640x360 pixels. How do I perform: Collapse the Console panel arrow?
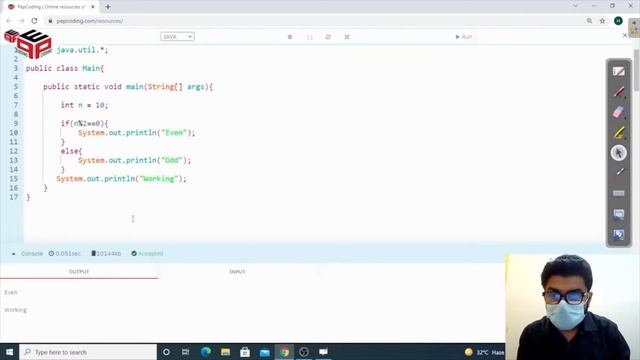[13, 253]
